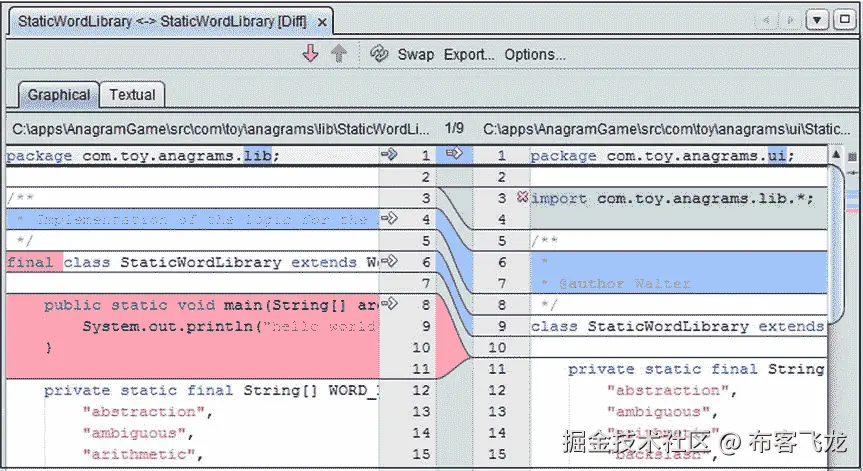Viewport: 863px width, 471px height.
Task: Close the StaticWordLibrary [Diff] tab
Action: click(x=322, y=23)
